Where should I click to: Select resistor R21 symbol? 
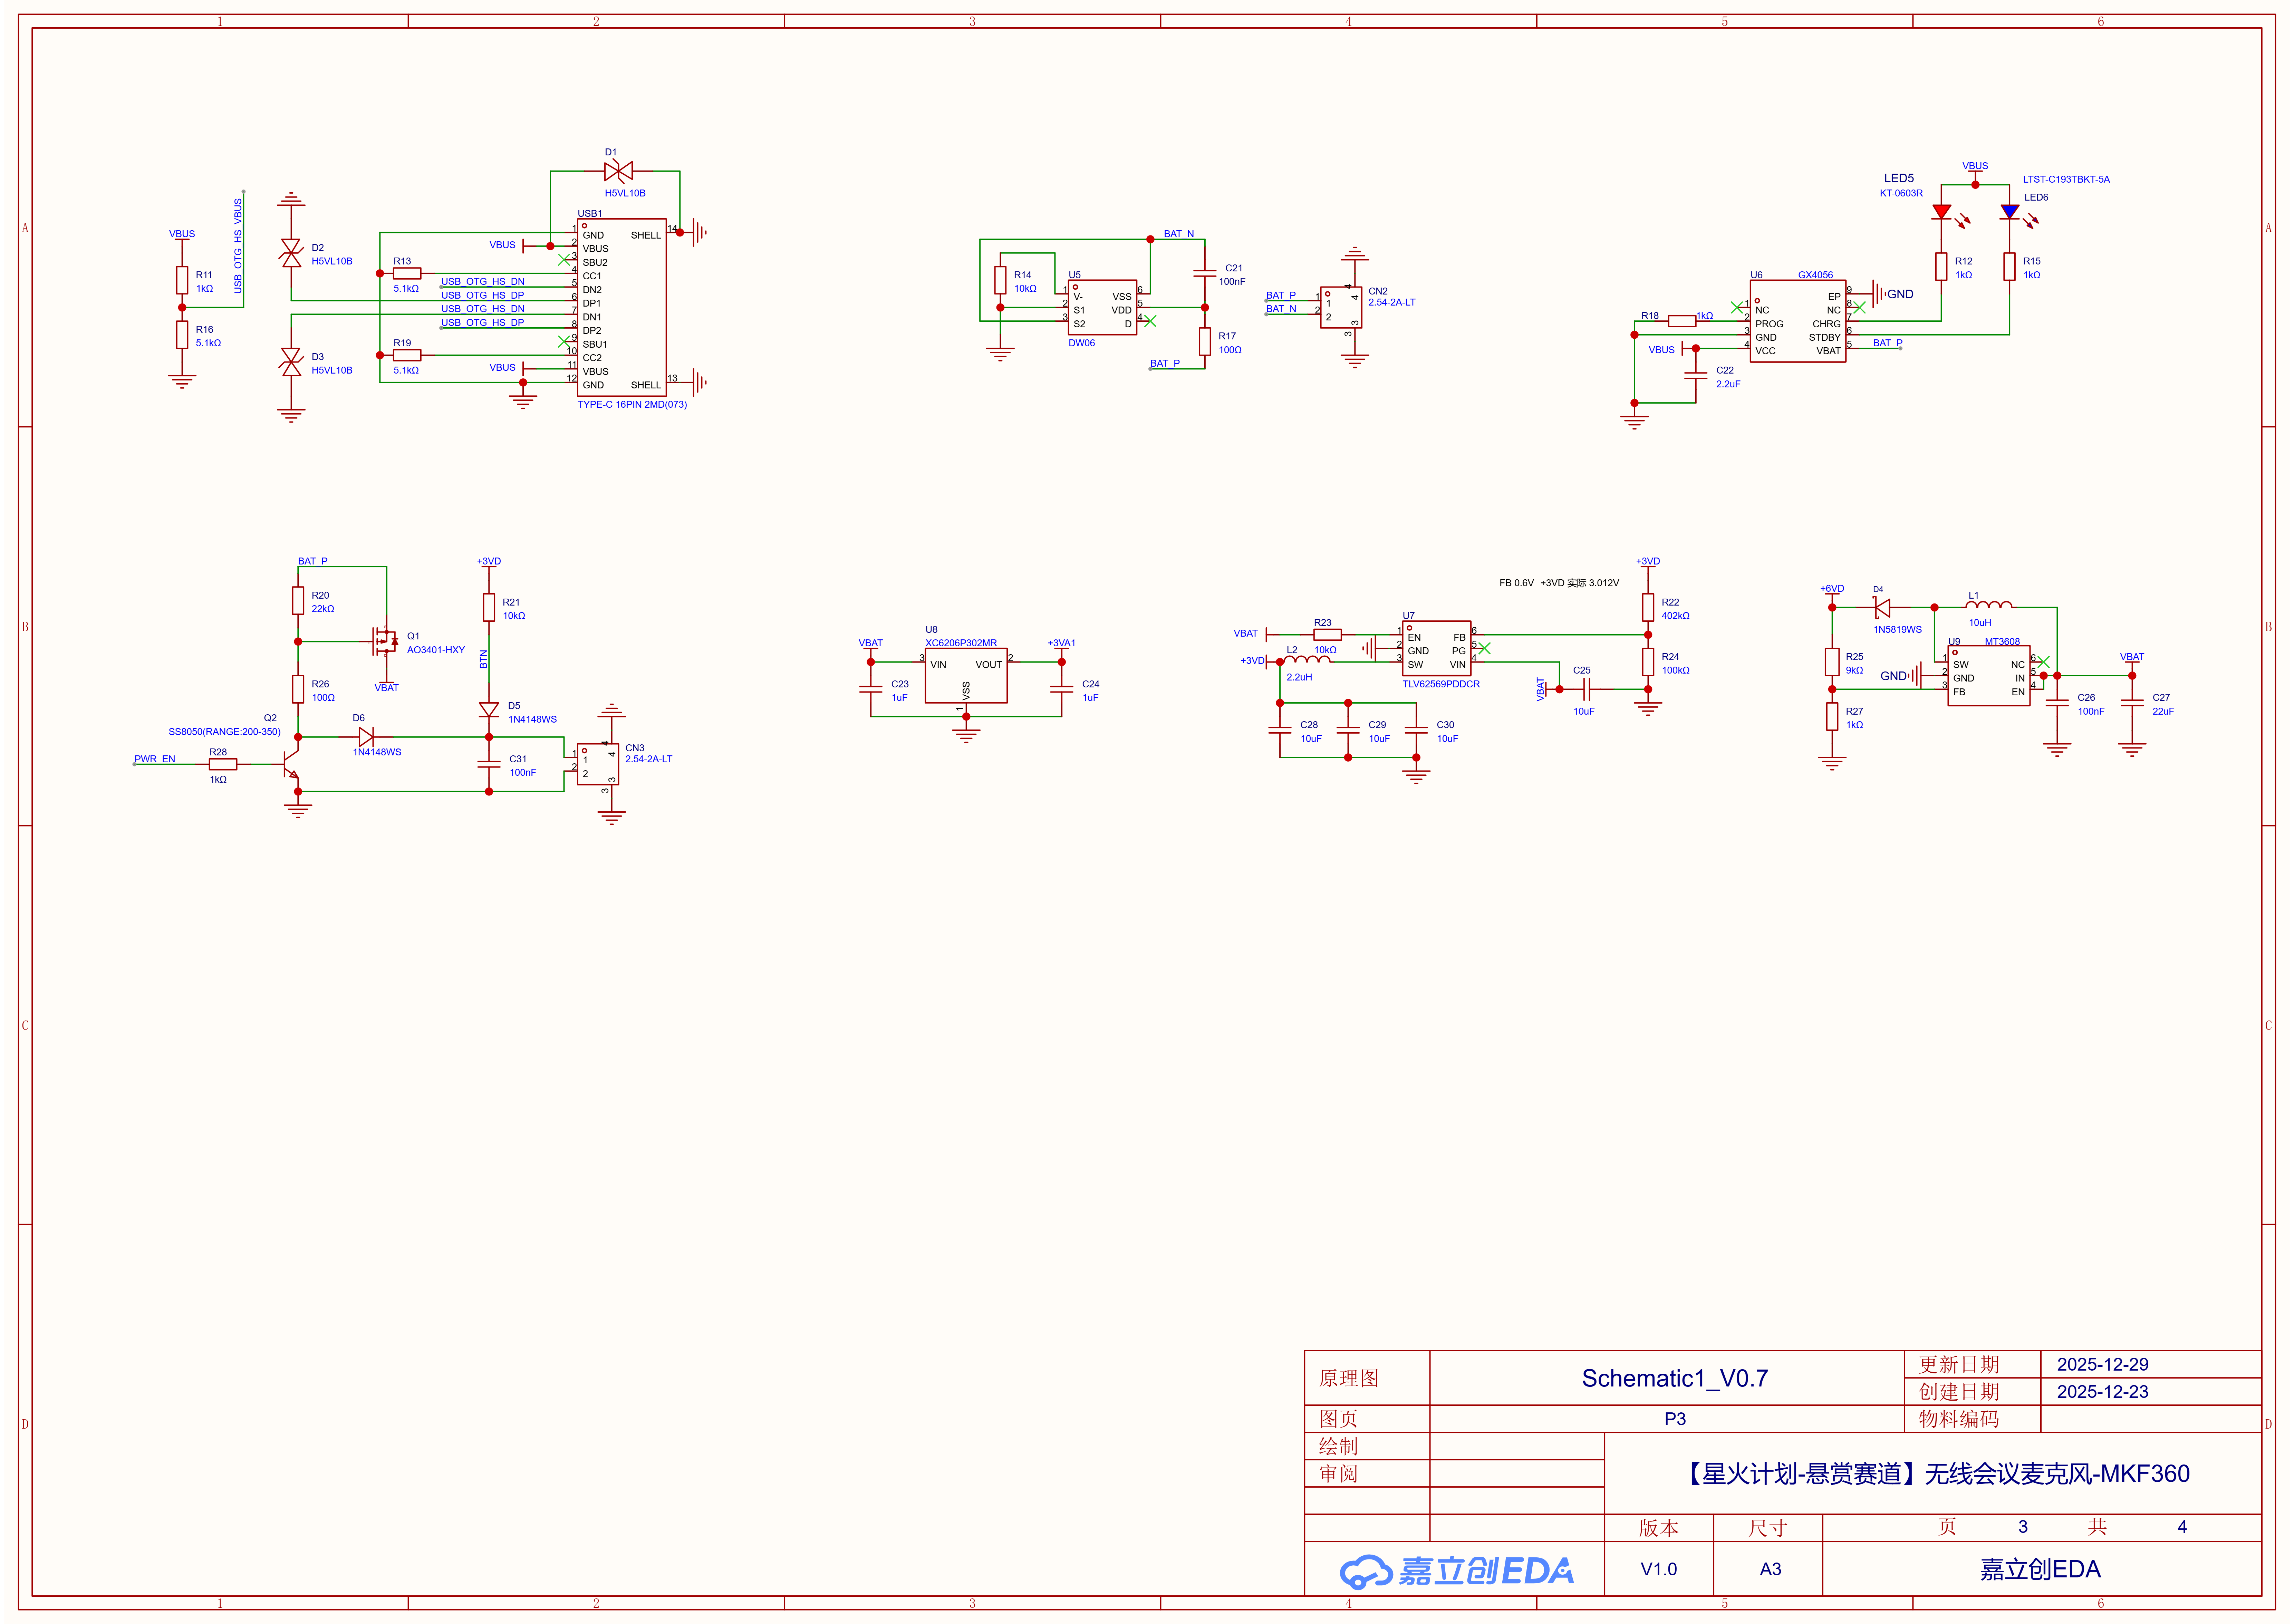tap(489, 607)
